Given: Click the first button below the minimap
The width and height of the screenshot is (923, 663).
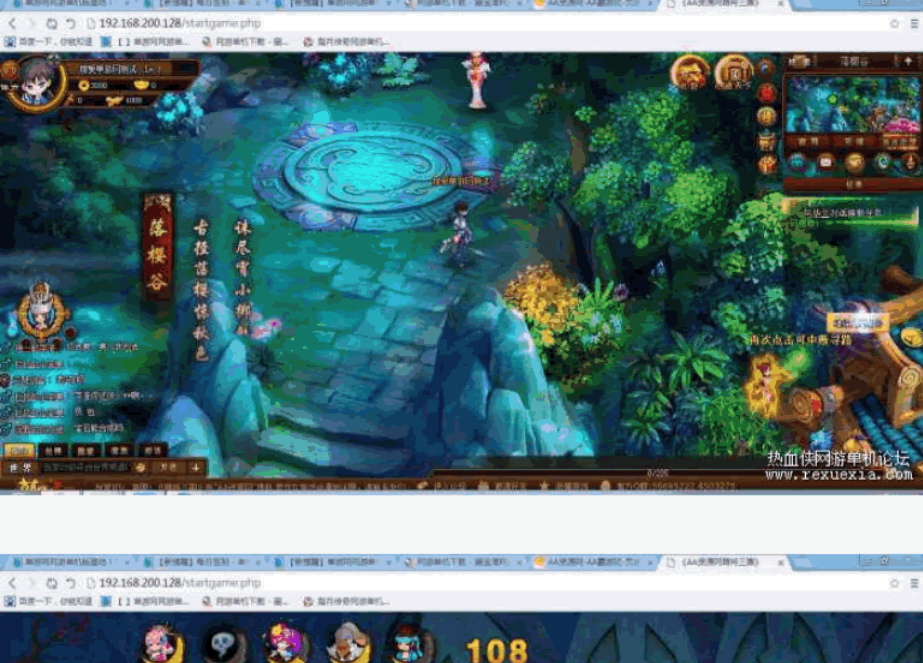Looking at the screenshot, I should point(808,141).
